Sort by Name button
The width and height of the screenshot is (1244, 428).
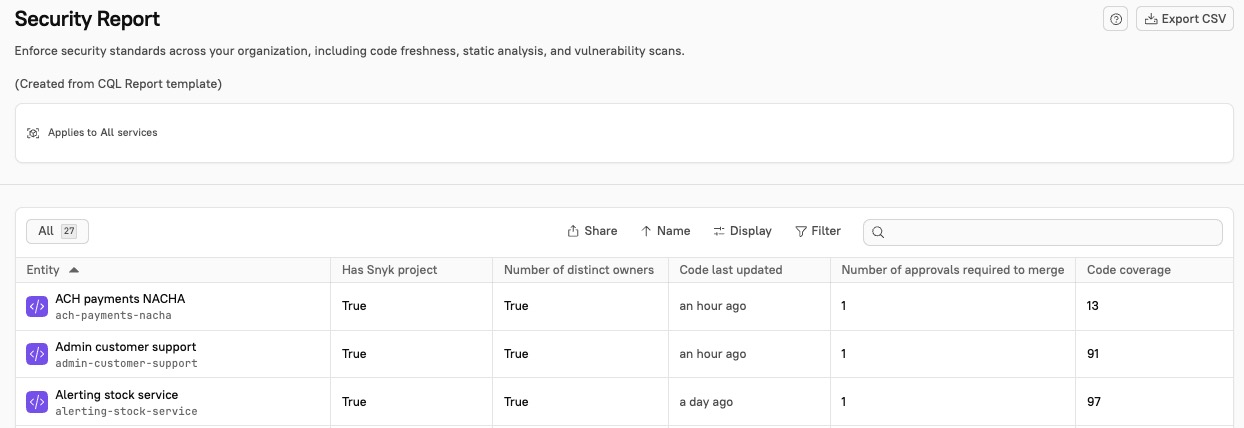click(666, 231)
